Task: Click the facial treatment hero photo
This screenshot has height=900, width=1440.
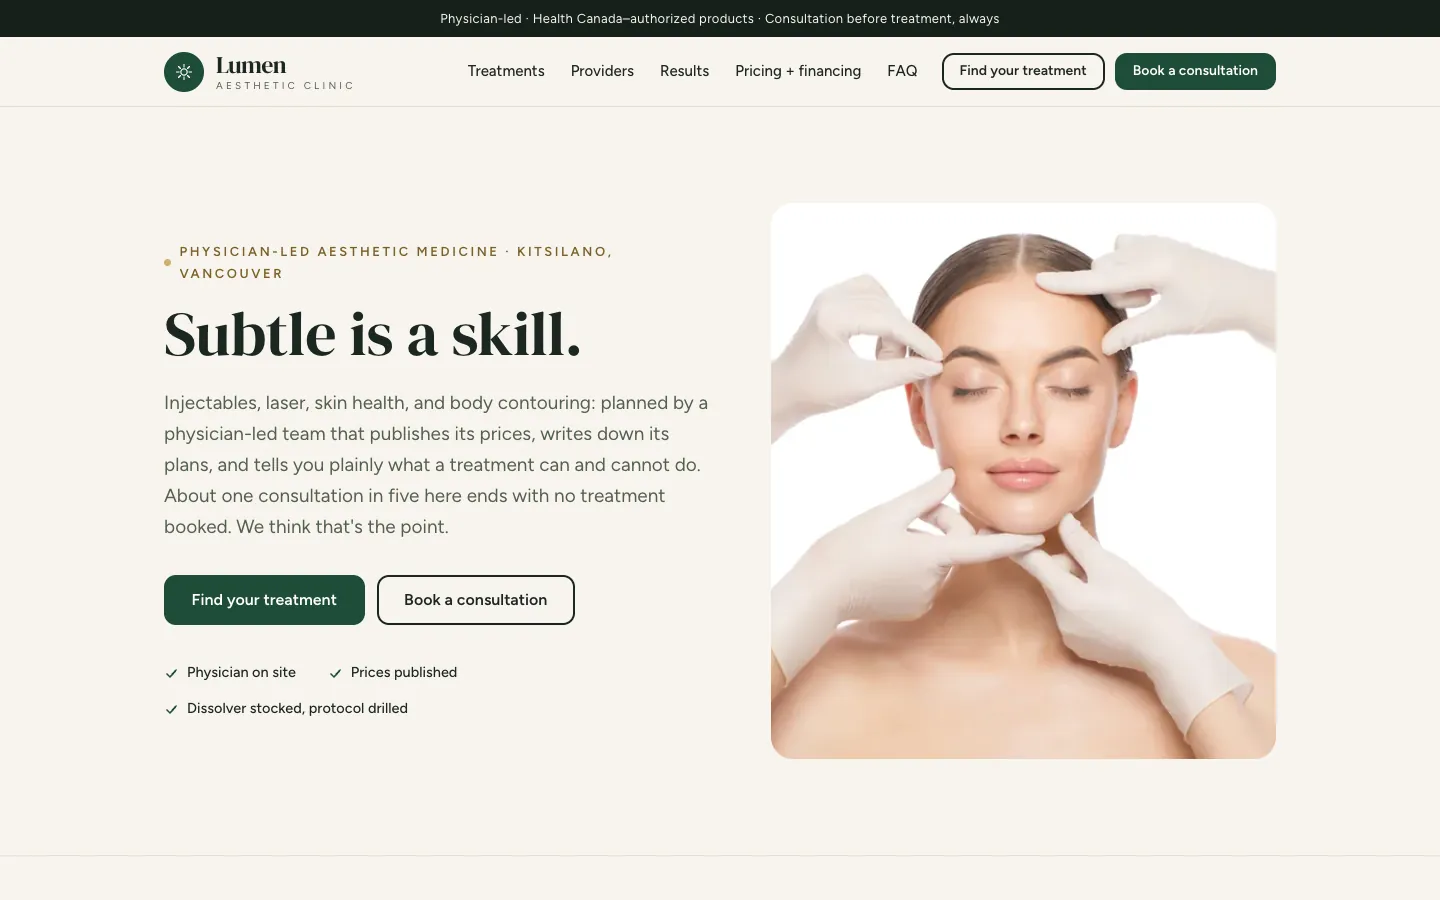Action: tap(1023, 481)
